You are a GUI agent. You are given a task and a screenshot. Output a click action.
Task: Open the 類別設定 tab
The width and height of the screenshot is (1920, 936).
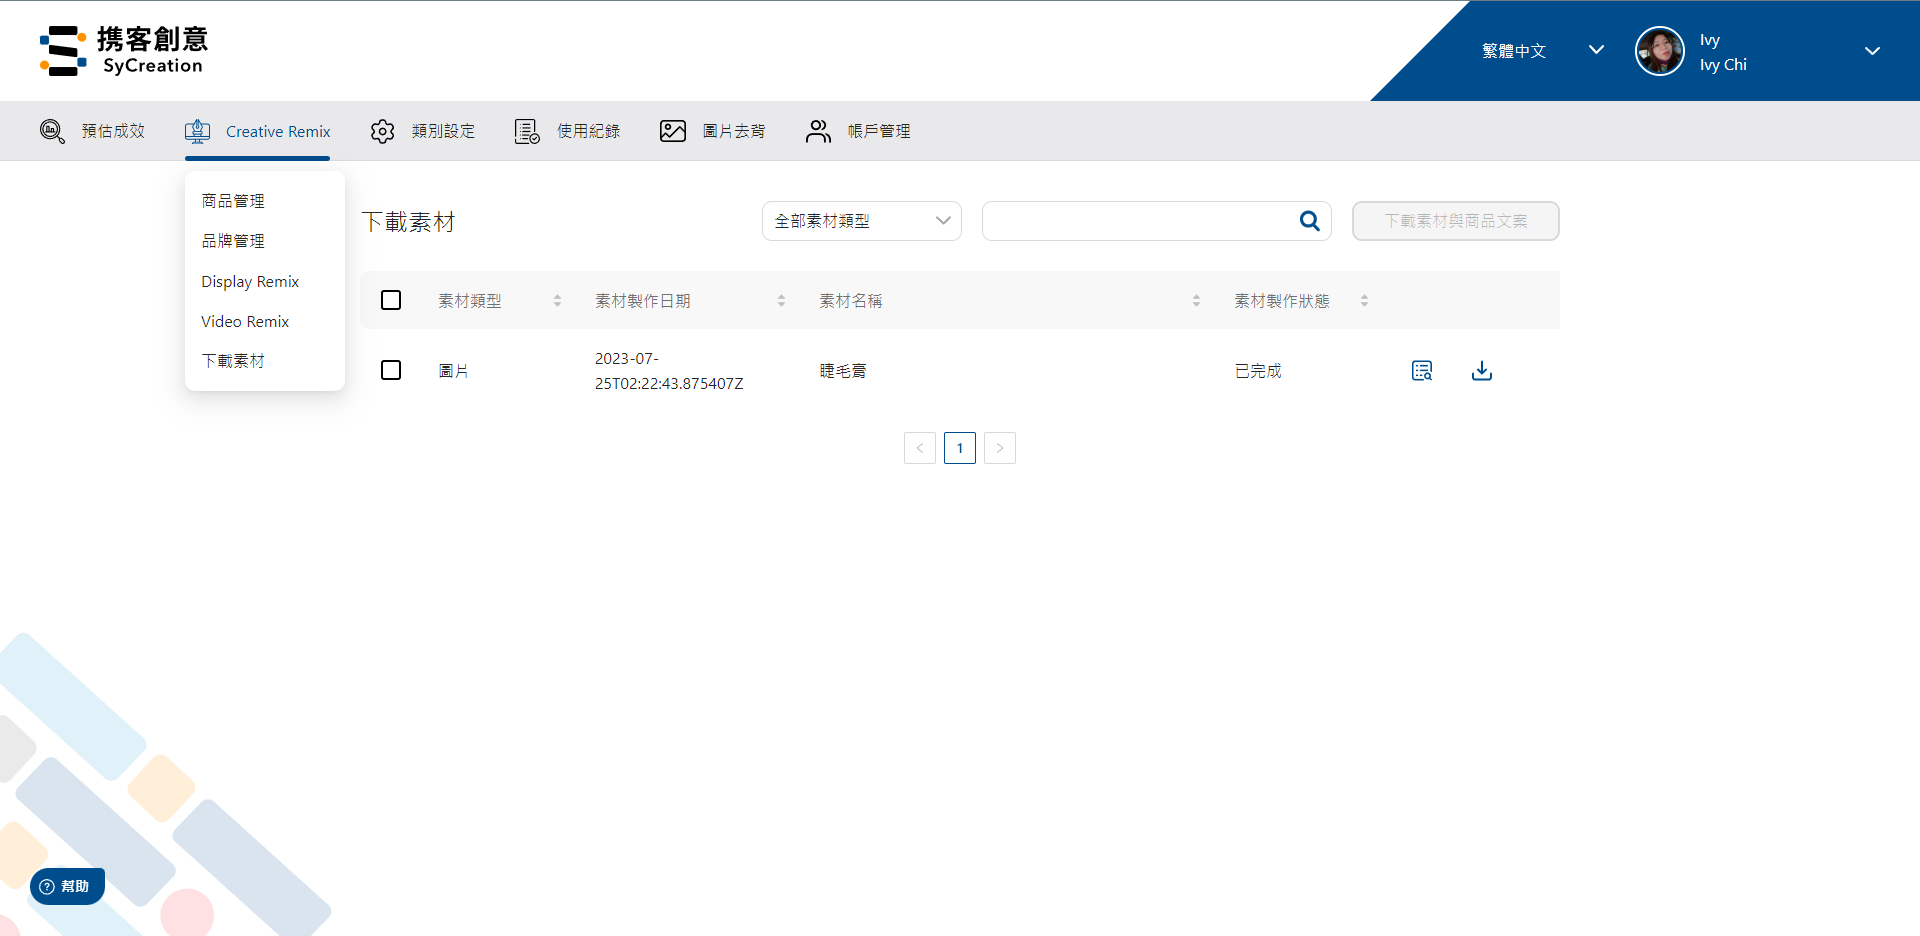pos(422,131)
